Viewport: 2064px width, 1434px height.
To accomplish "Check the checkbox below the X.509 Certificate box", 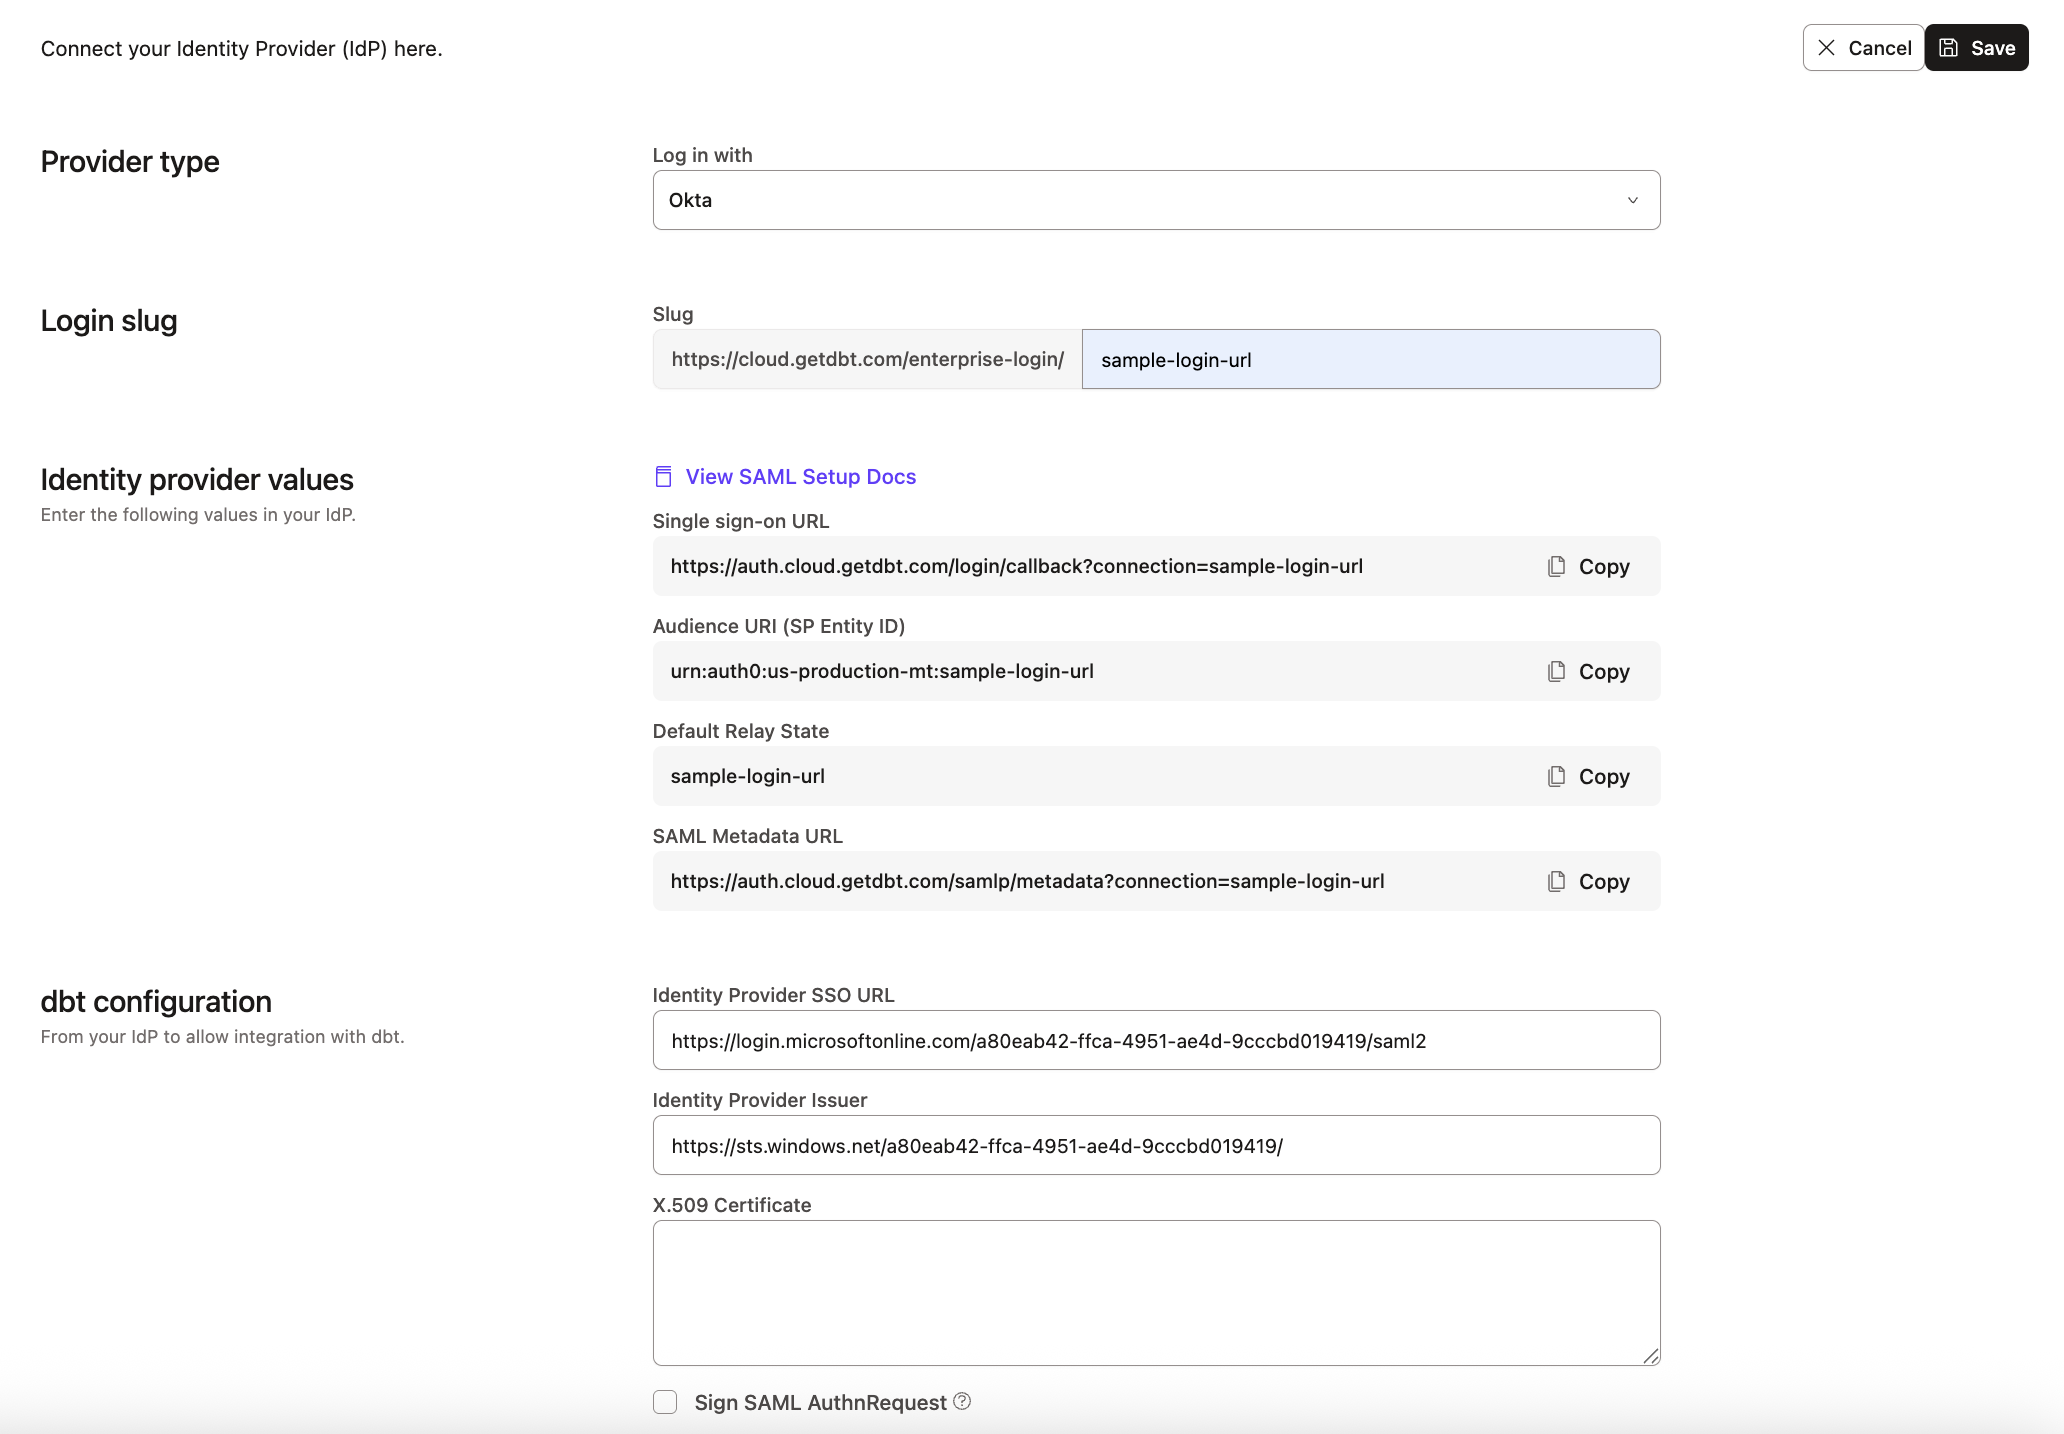I will pos(665,1401).
